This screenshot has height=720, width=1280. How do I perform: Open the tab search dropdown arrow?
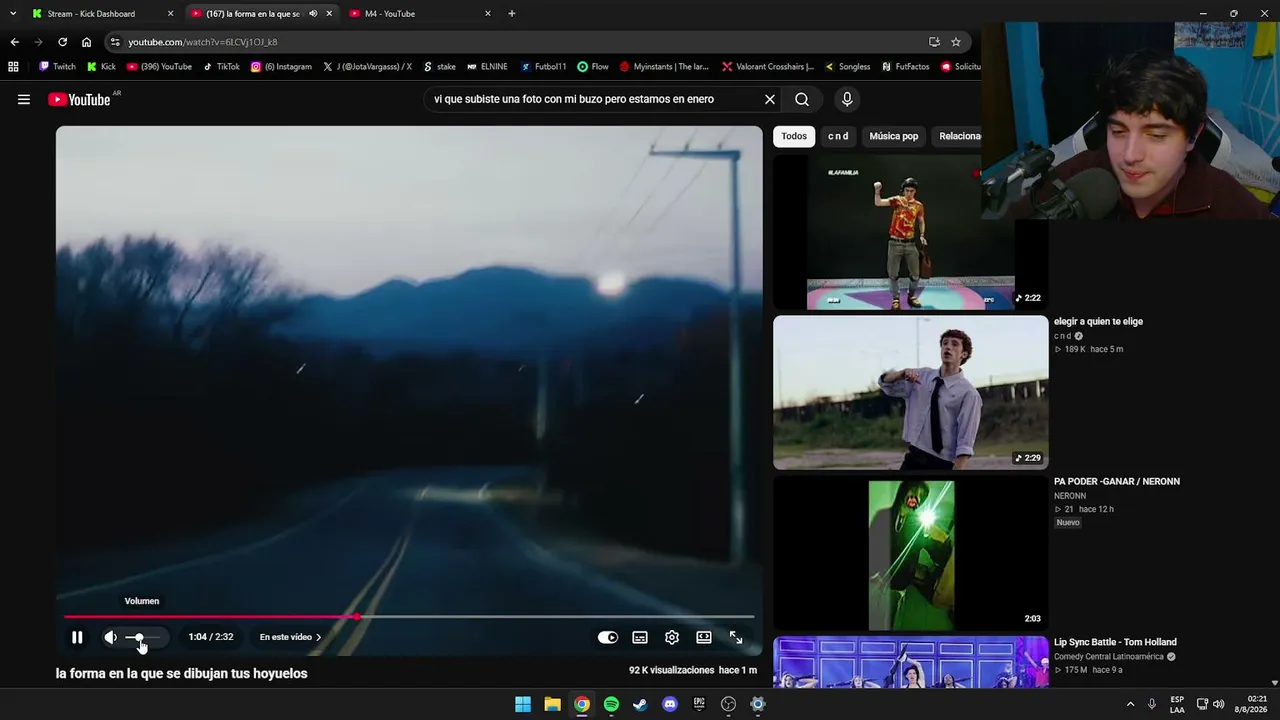13,14
